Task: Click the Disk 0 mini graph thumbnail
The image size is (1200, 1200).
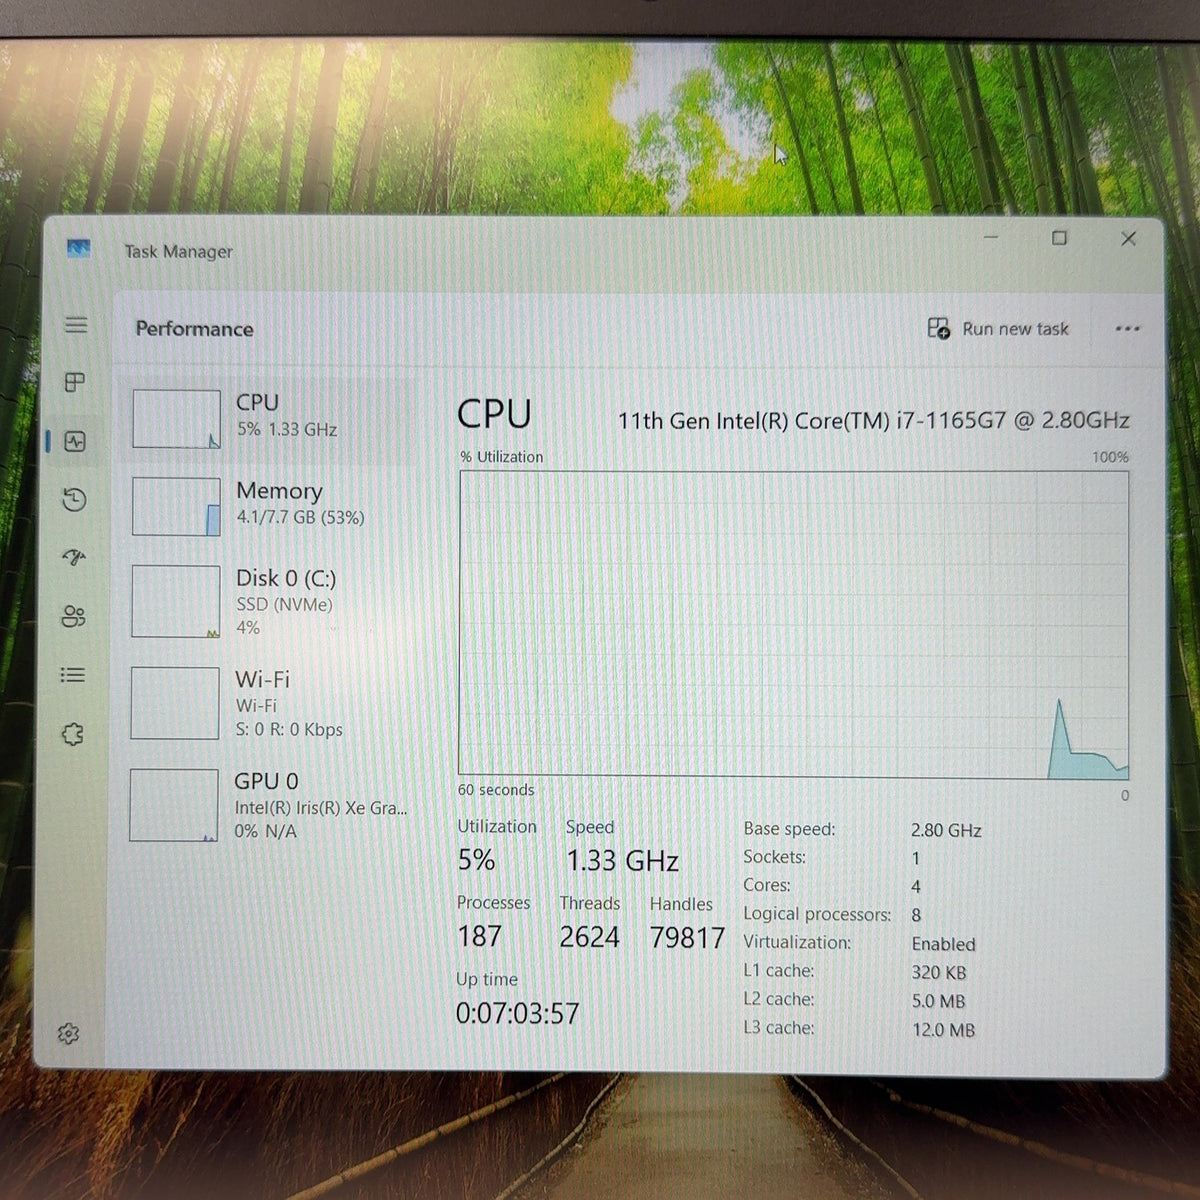Action: point(175,602)
